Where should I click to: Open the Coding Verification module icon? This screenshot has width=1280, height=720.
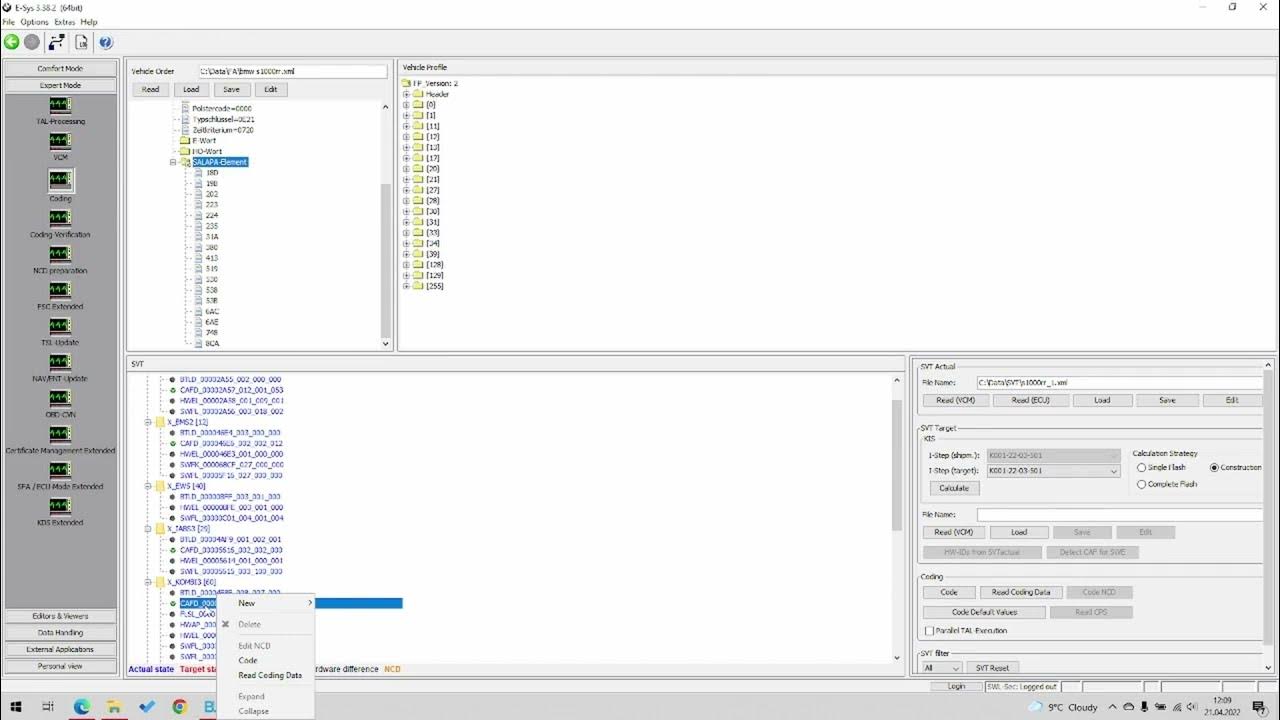(60, 218)
